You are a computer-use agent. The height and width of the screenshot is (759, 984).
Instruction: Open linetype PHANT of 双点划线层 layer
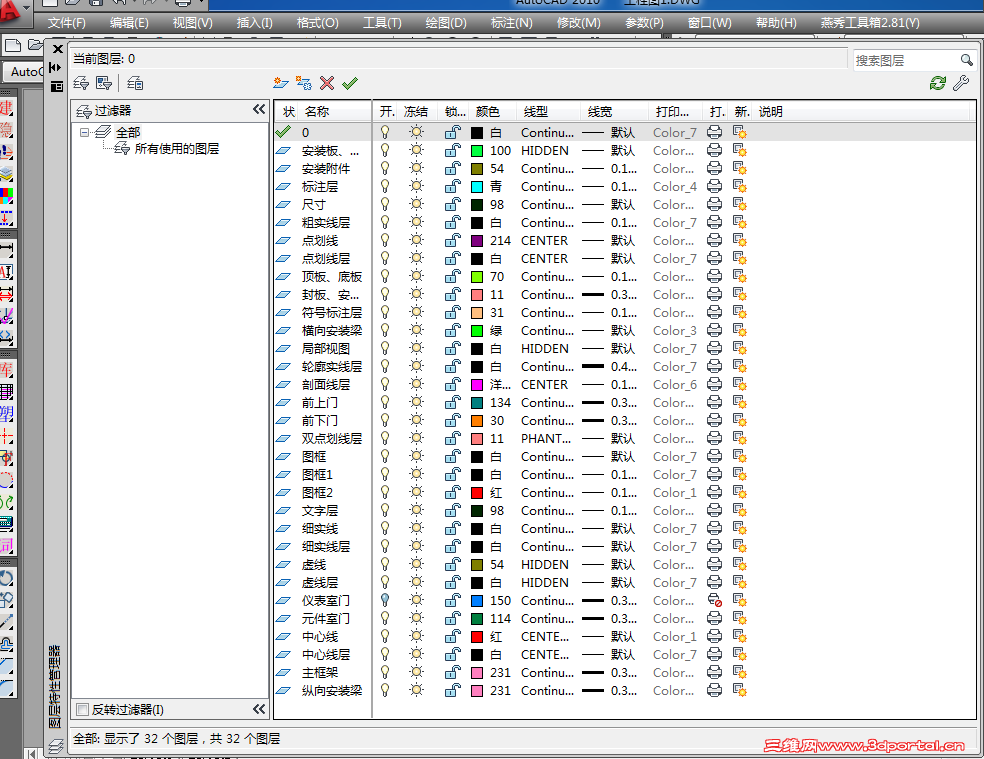tap(546, 438)
